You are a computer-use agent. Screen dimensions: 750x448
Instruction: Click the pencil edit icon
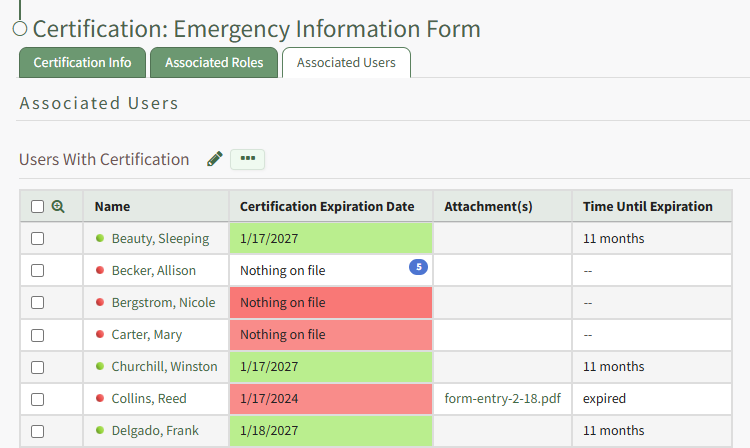click(x=214, y=159)
